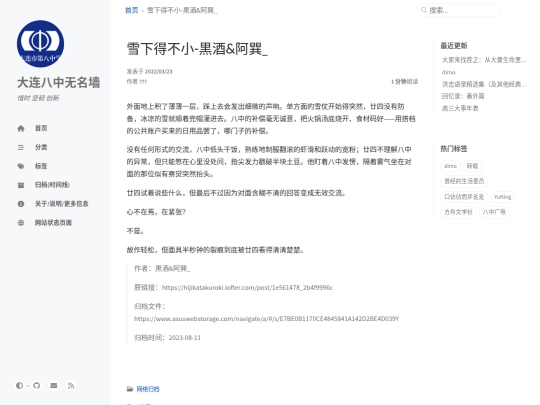This screenshot has height=405, width=540.
Task: Click the 发表于 2022/03/23 date text
Action: [x=149, y=72]
